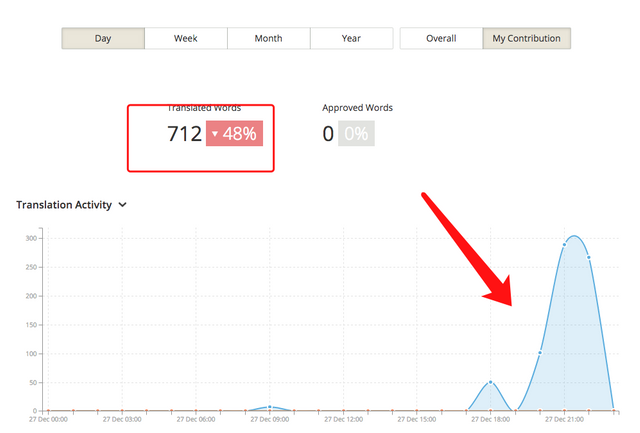Click the 712 translated words value
640x433 pixels.
[x=184, y=134]
